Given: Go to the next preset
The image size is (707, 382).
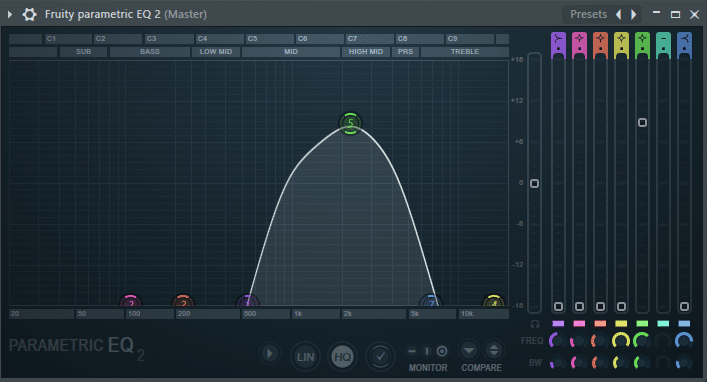Looking at the screenshot, I should click(634, 14).
